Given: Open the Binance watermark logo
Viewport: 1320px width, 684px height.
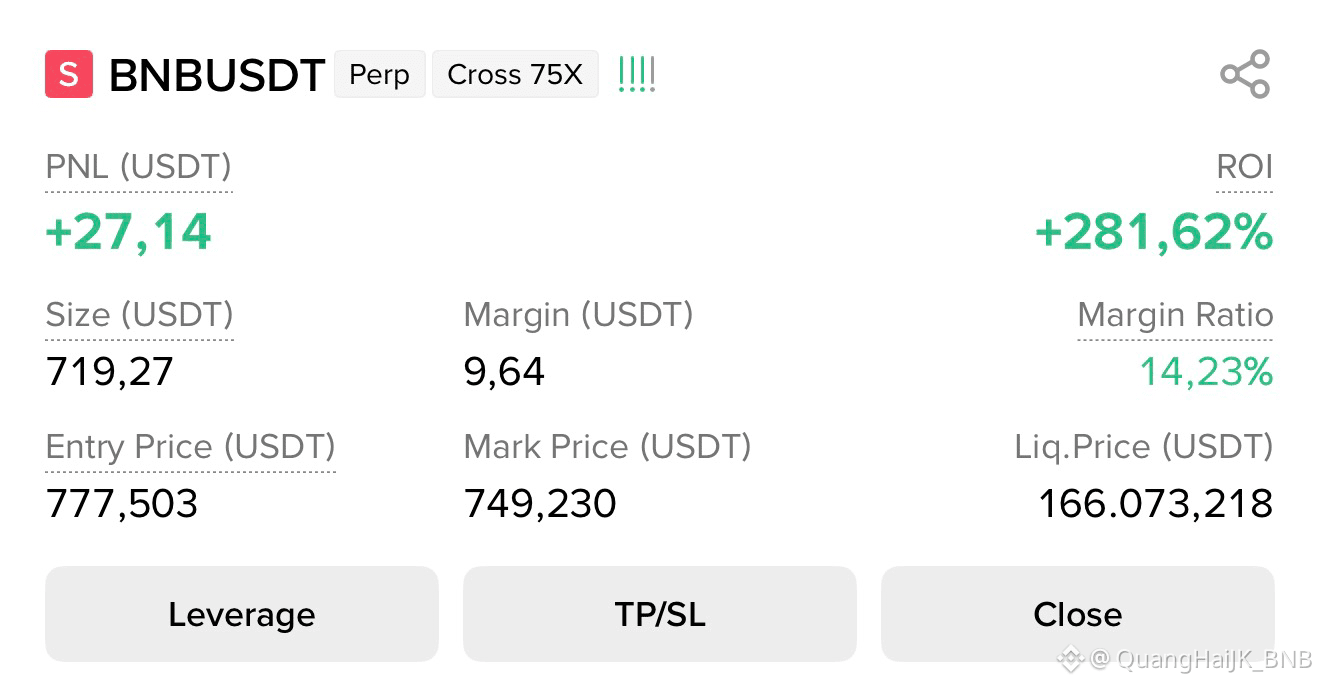Looking at the screenshot, I should [1071, 659].
